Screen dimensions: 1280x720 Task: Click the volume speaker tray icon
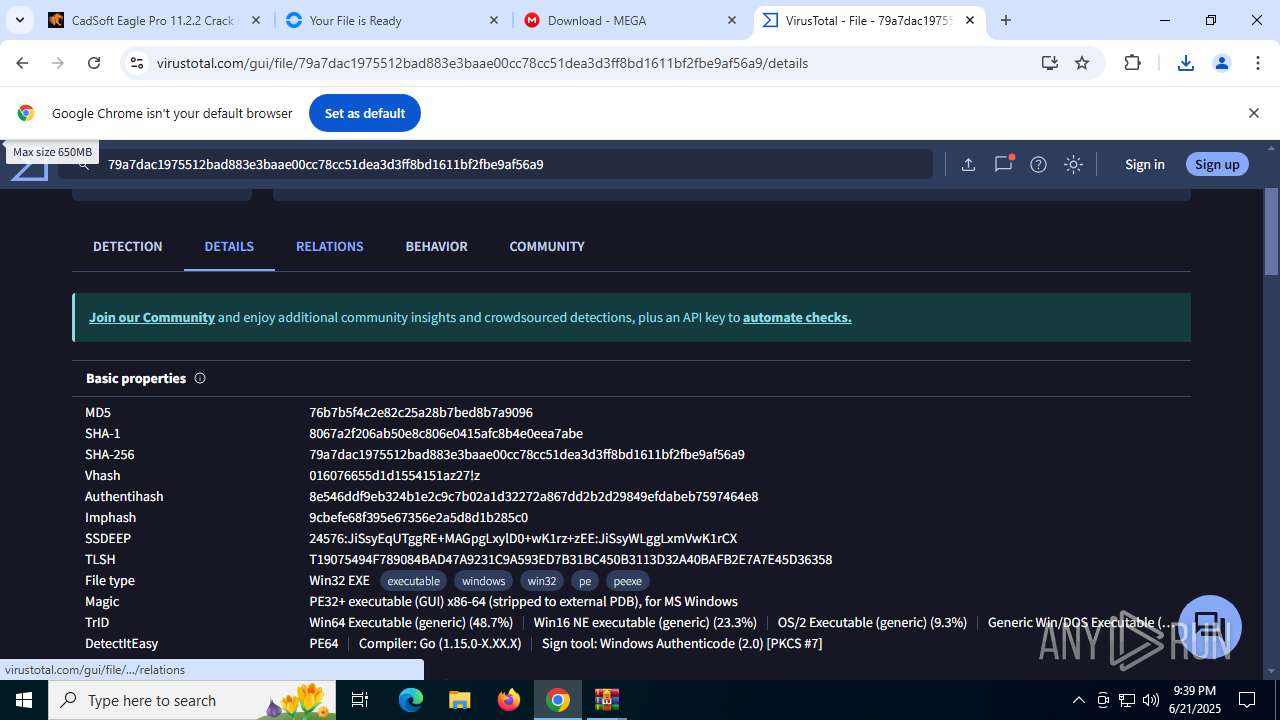click(1151, 700)
